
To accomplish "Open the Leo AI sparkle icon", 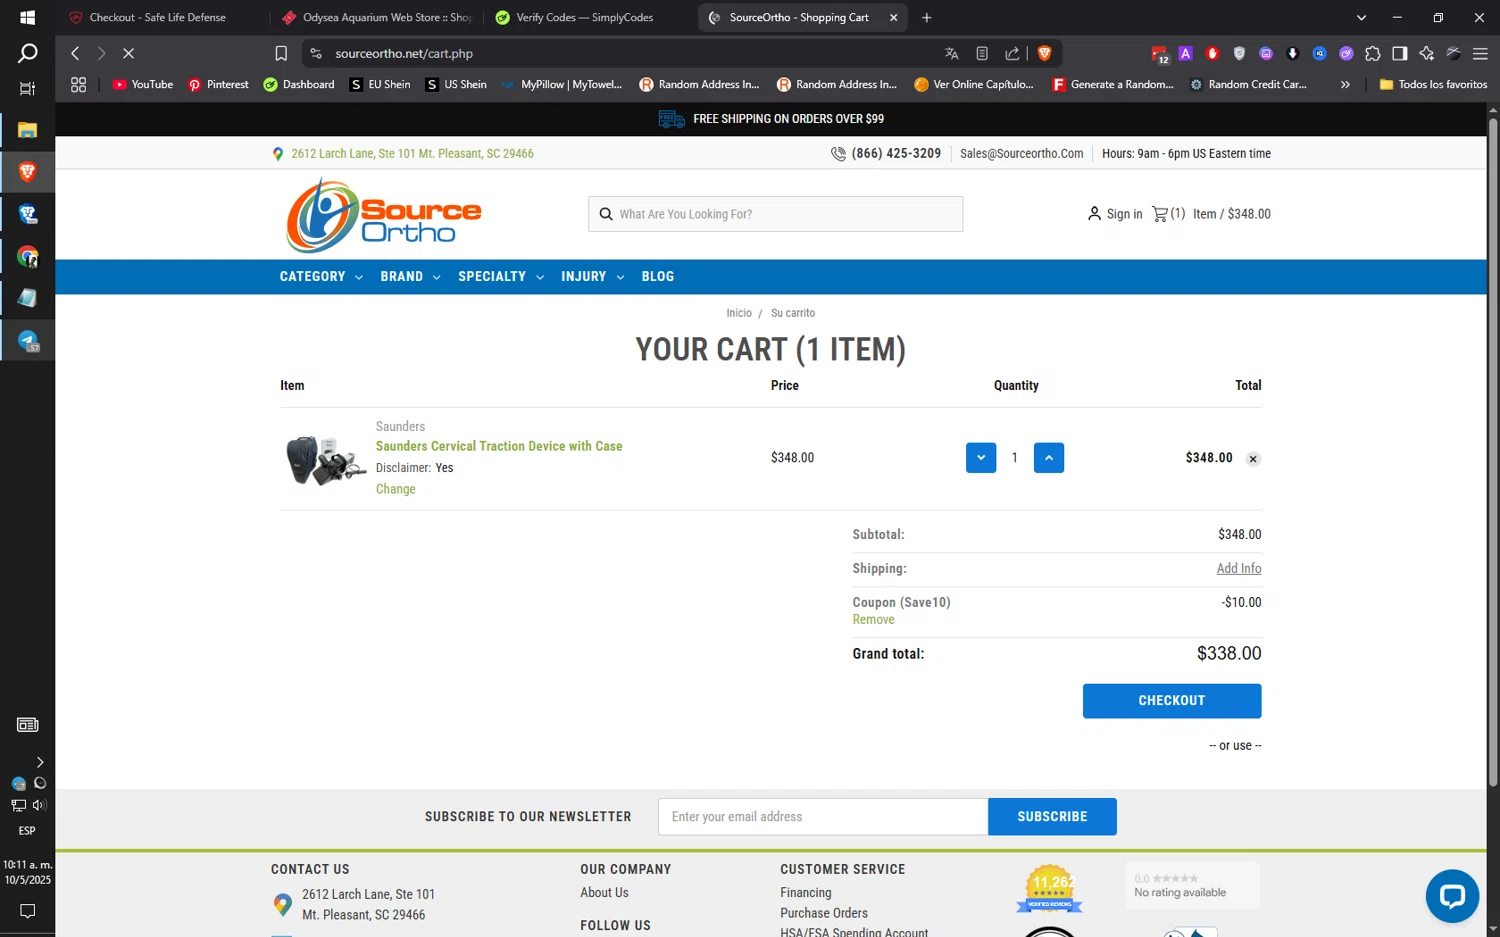I will pos(1426,53).
